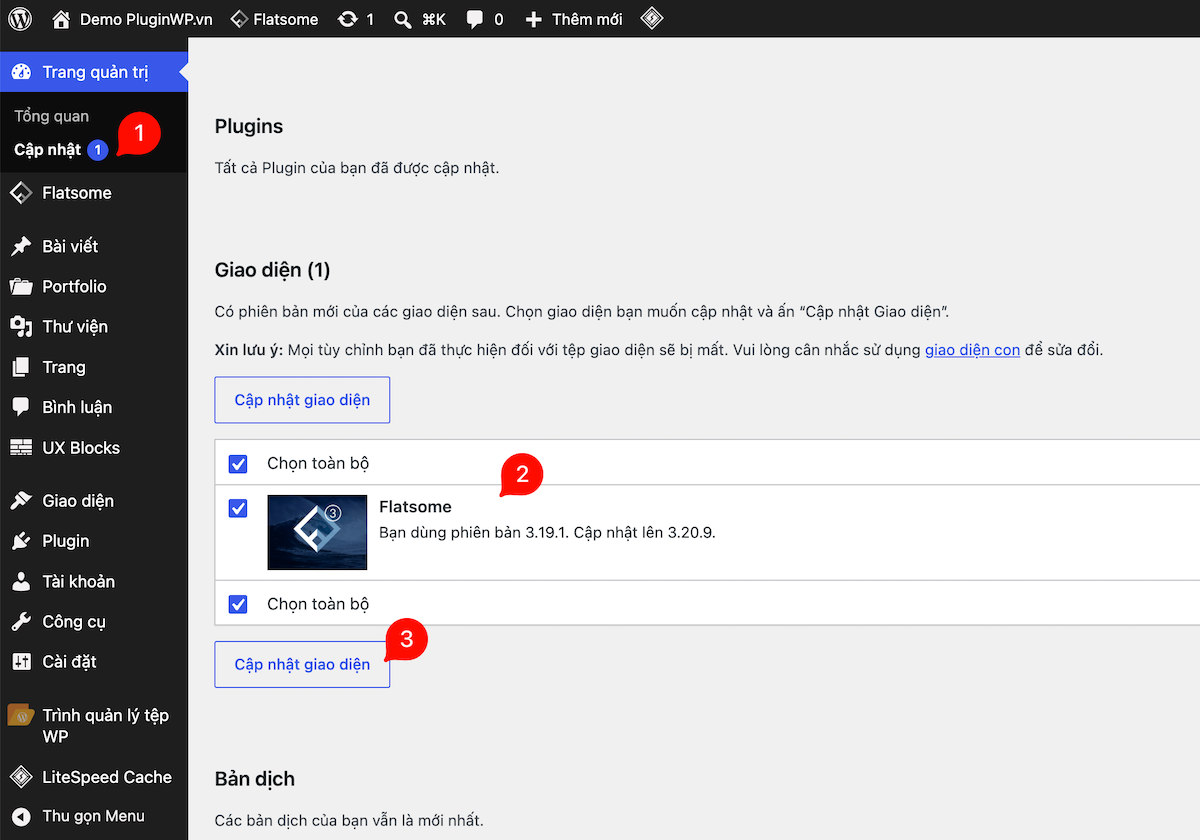Click the comments bubble icon in admin bar

pyautogui.click(x=475, y=19)
